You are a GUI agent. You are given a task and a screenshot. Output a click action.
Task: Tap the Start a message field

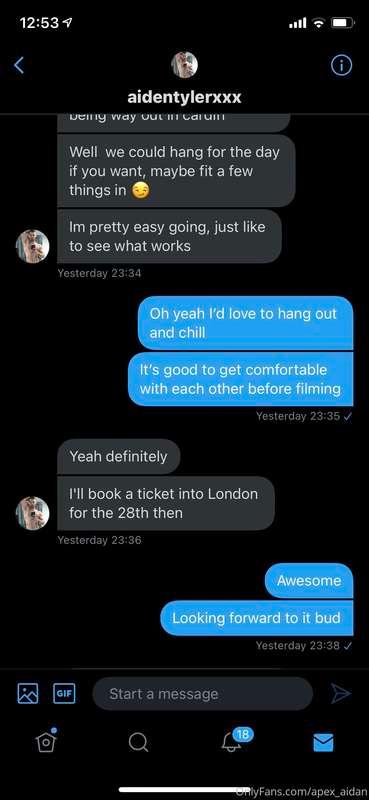(203, 694)
